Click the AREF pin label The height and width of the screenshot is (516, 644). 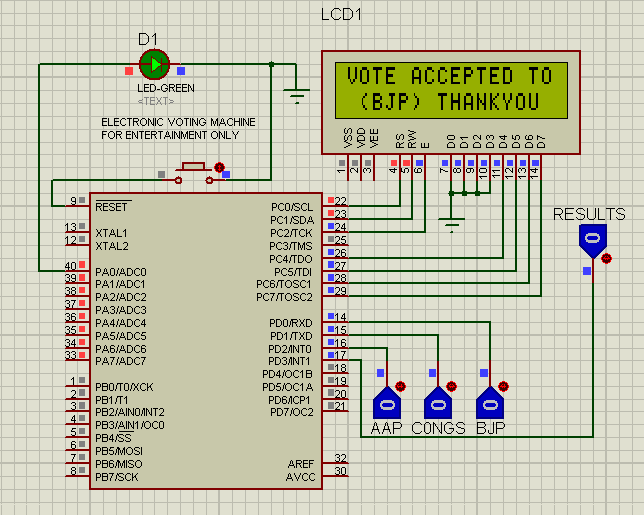[301, 464]
